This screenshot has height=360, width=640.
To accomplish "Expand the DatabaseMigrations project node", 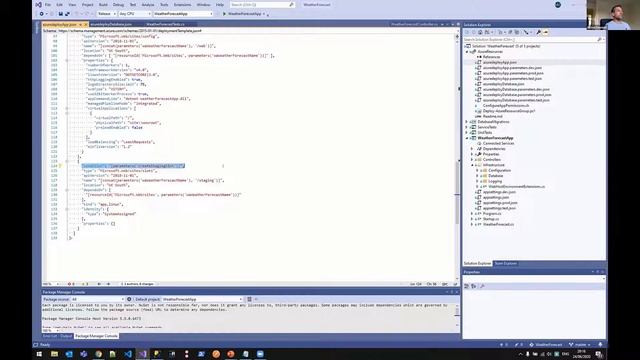I will tap(467, 122).
